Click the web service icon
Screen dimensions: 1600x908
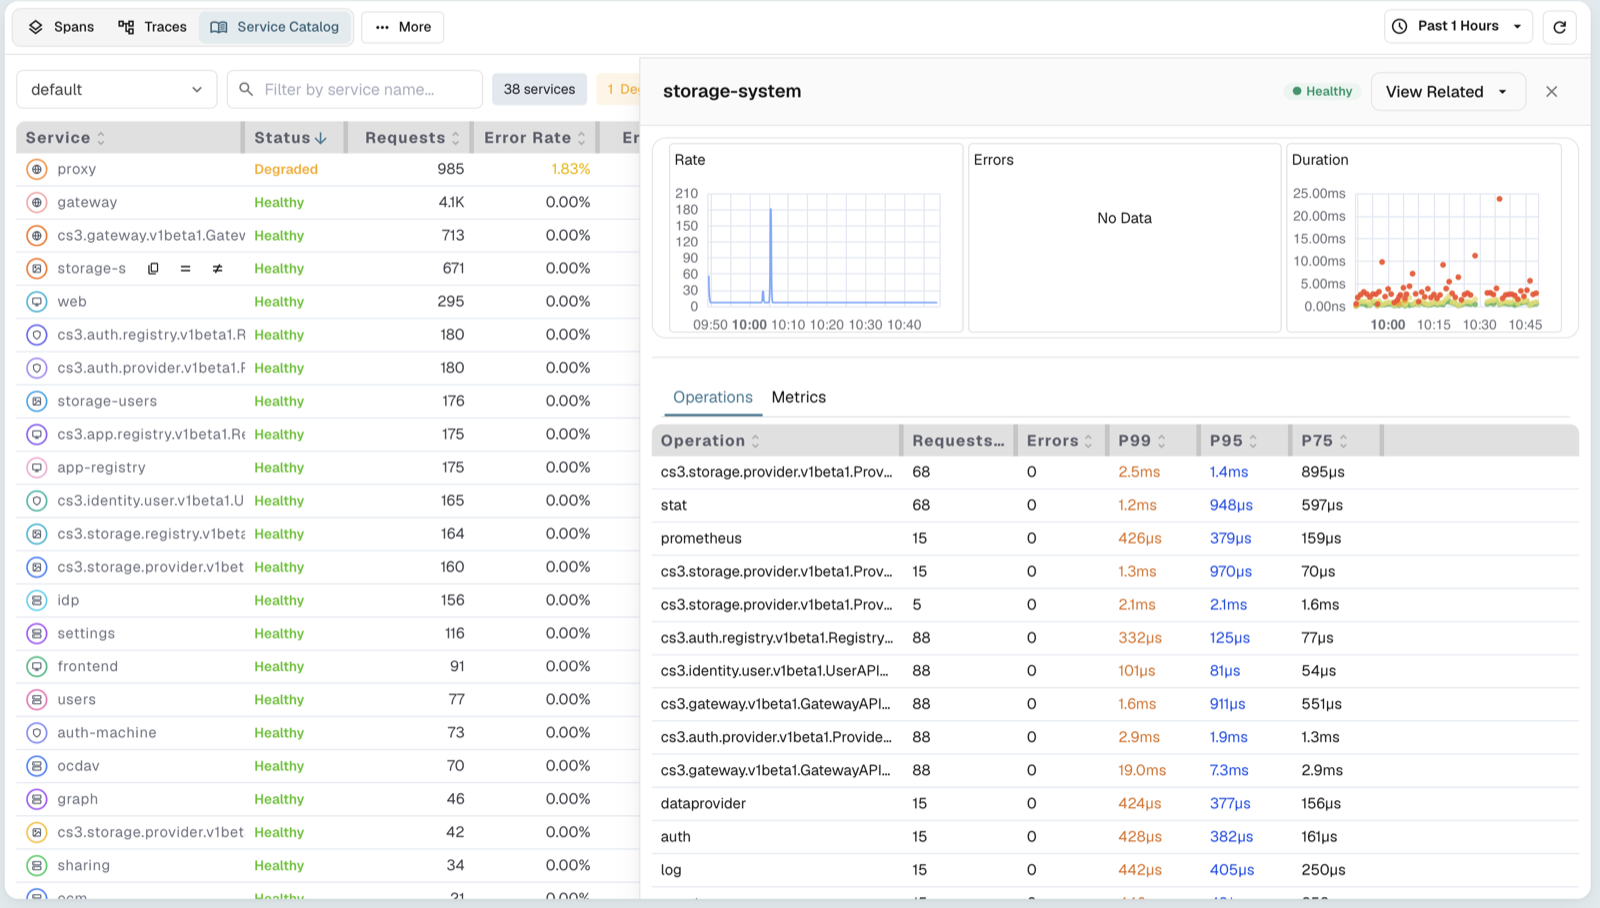tap(37, 302)
